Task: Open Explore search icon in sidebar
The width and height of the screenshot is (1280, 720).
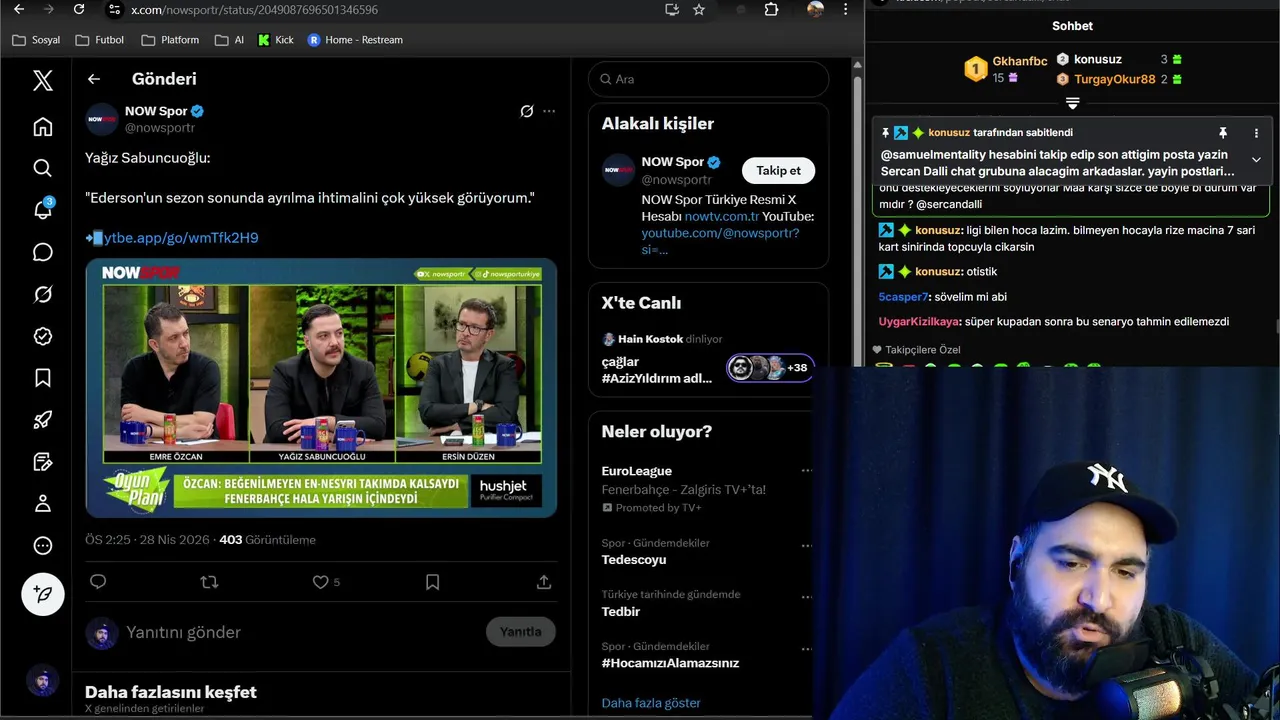Action: [42, 168]
